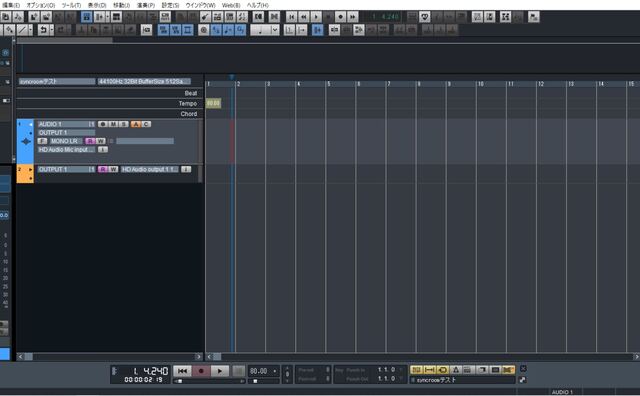Toggle the orange A button on AUDIO 1
Screen dimensions: 640x396
(136, 124)
